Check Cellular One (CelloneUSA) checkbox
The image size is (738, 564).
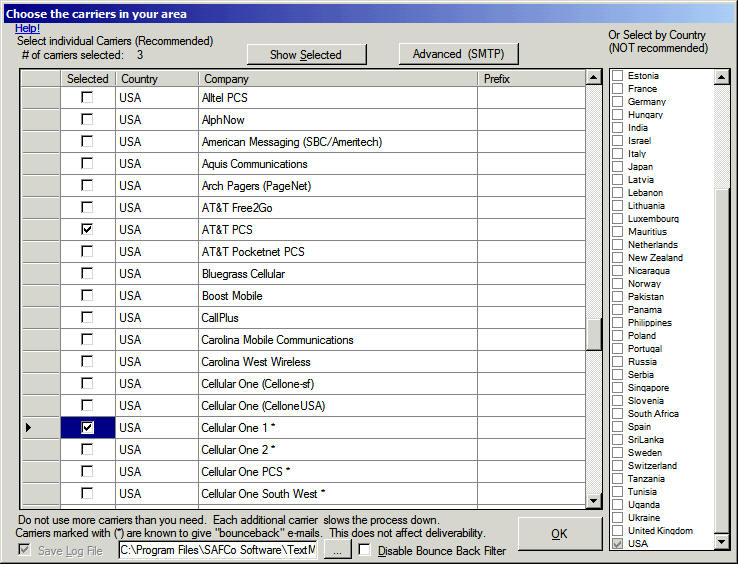click(87, 405)
